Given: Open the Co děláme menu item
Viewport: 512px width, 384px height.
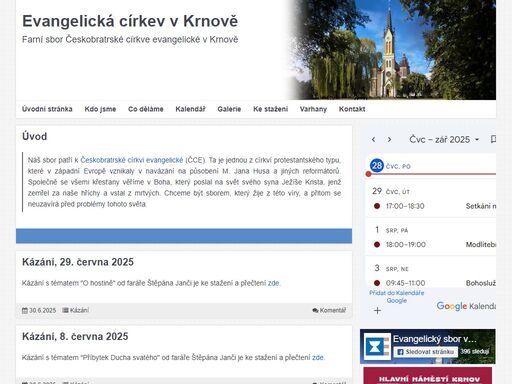Looking at the screenshot, I should coord(146,109).
